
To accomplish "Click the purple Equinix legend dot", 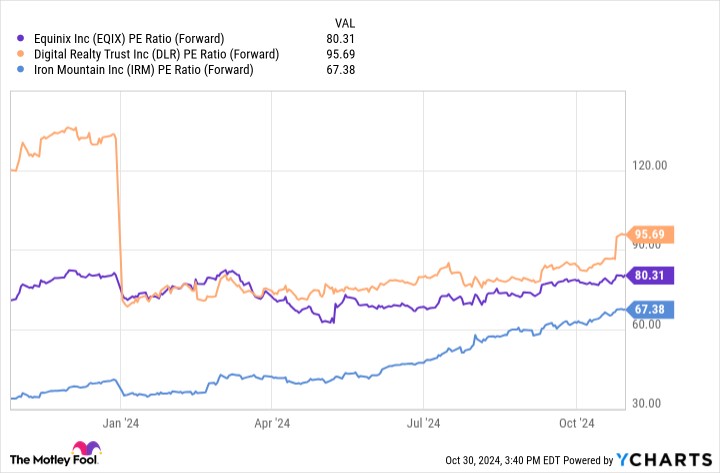I will coord(20,39).
